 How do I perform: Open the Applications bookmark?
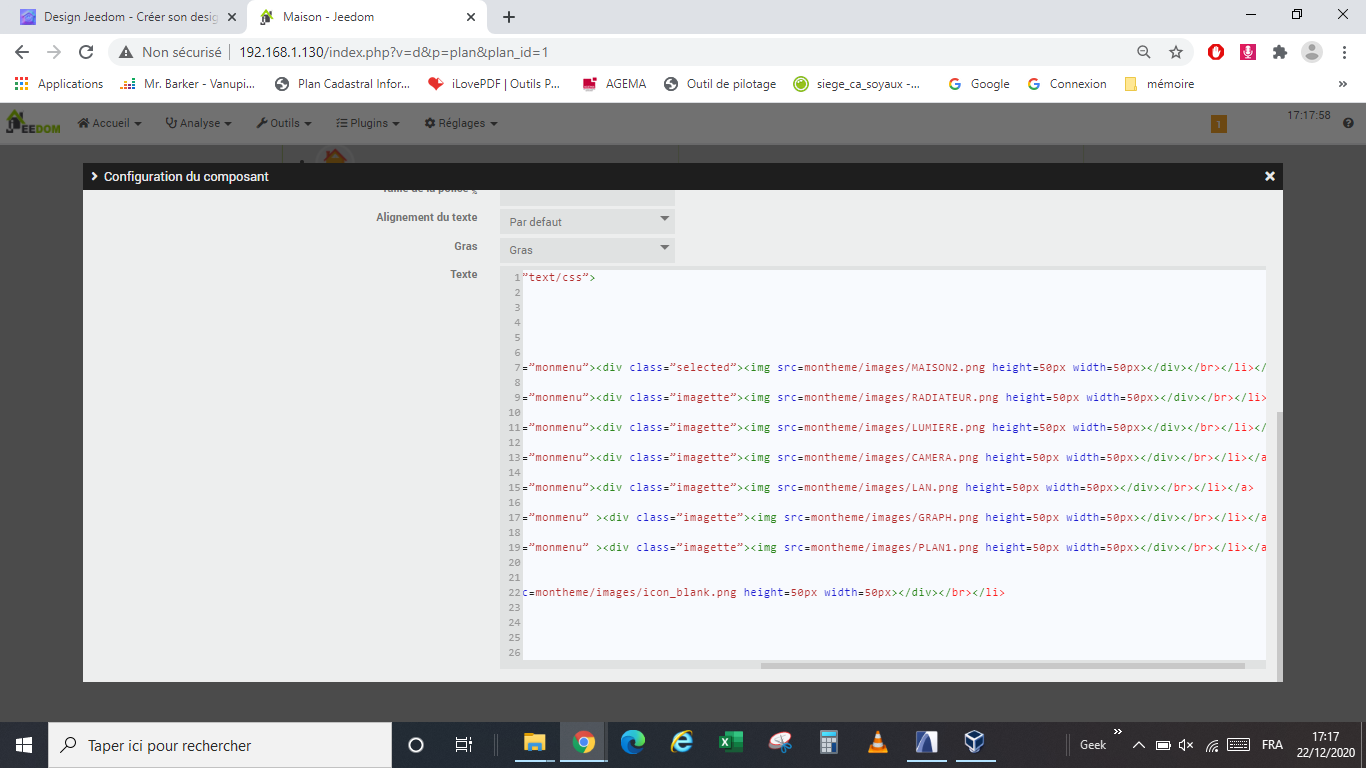click(59, 84)
